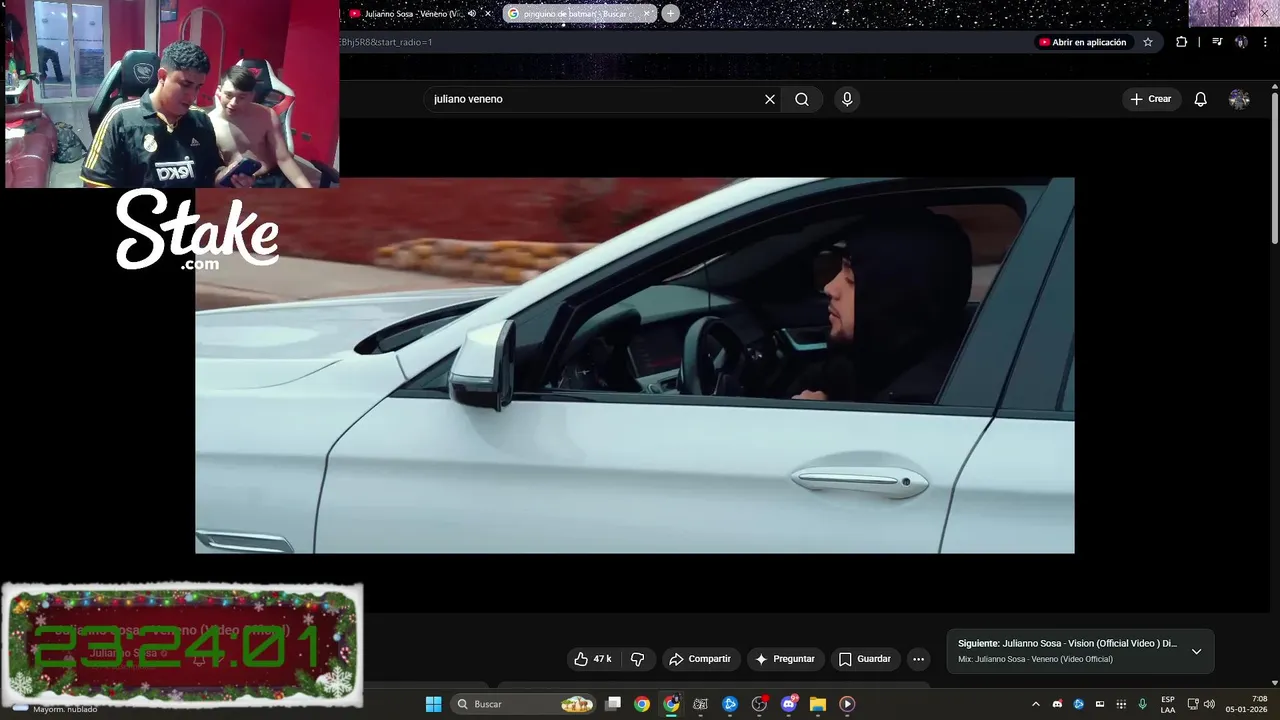Open YouTube notifications bell
Image resolution: width=1280 pixels, height=720 pixels.
coord(1201,99)
